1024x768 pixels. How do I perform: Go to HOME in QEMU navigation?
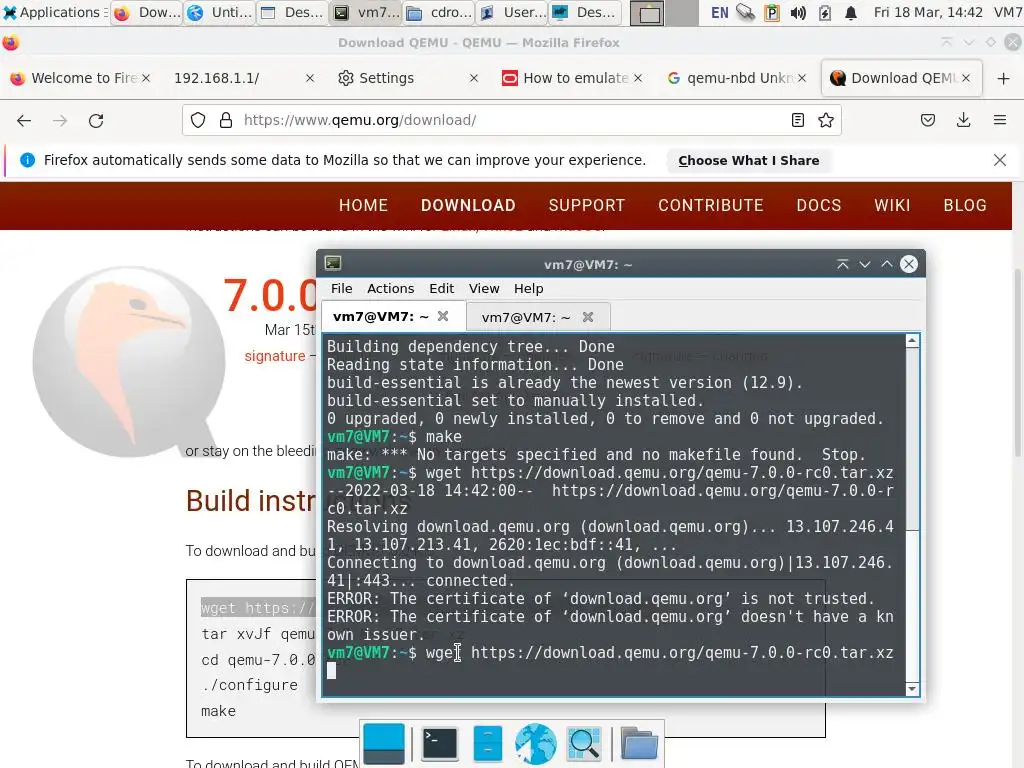363,205
